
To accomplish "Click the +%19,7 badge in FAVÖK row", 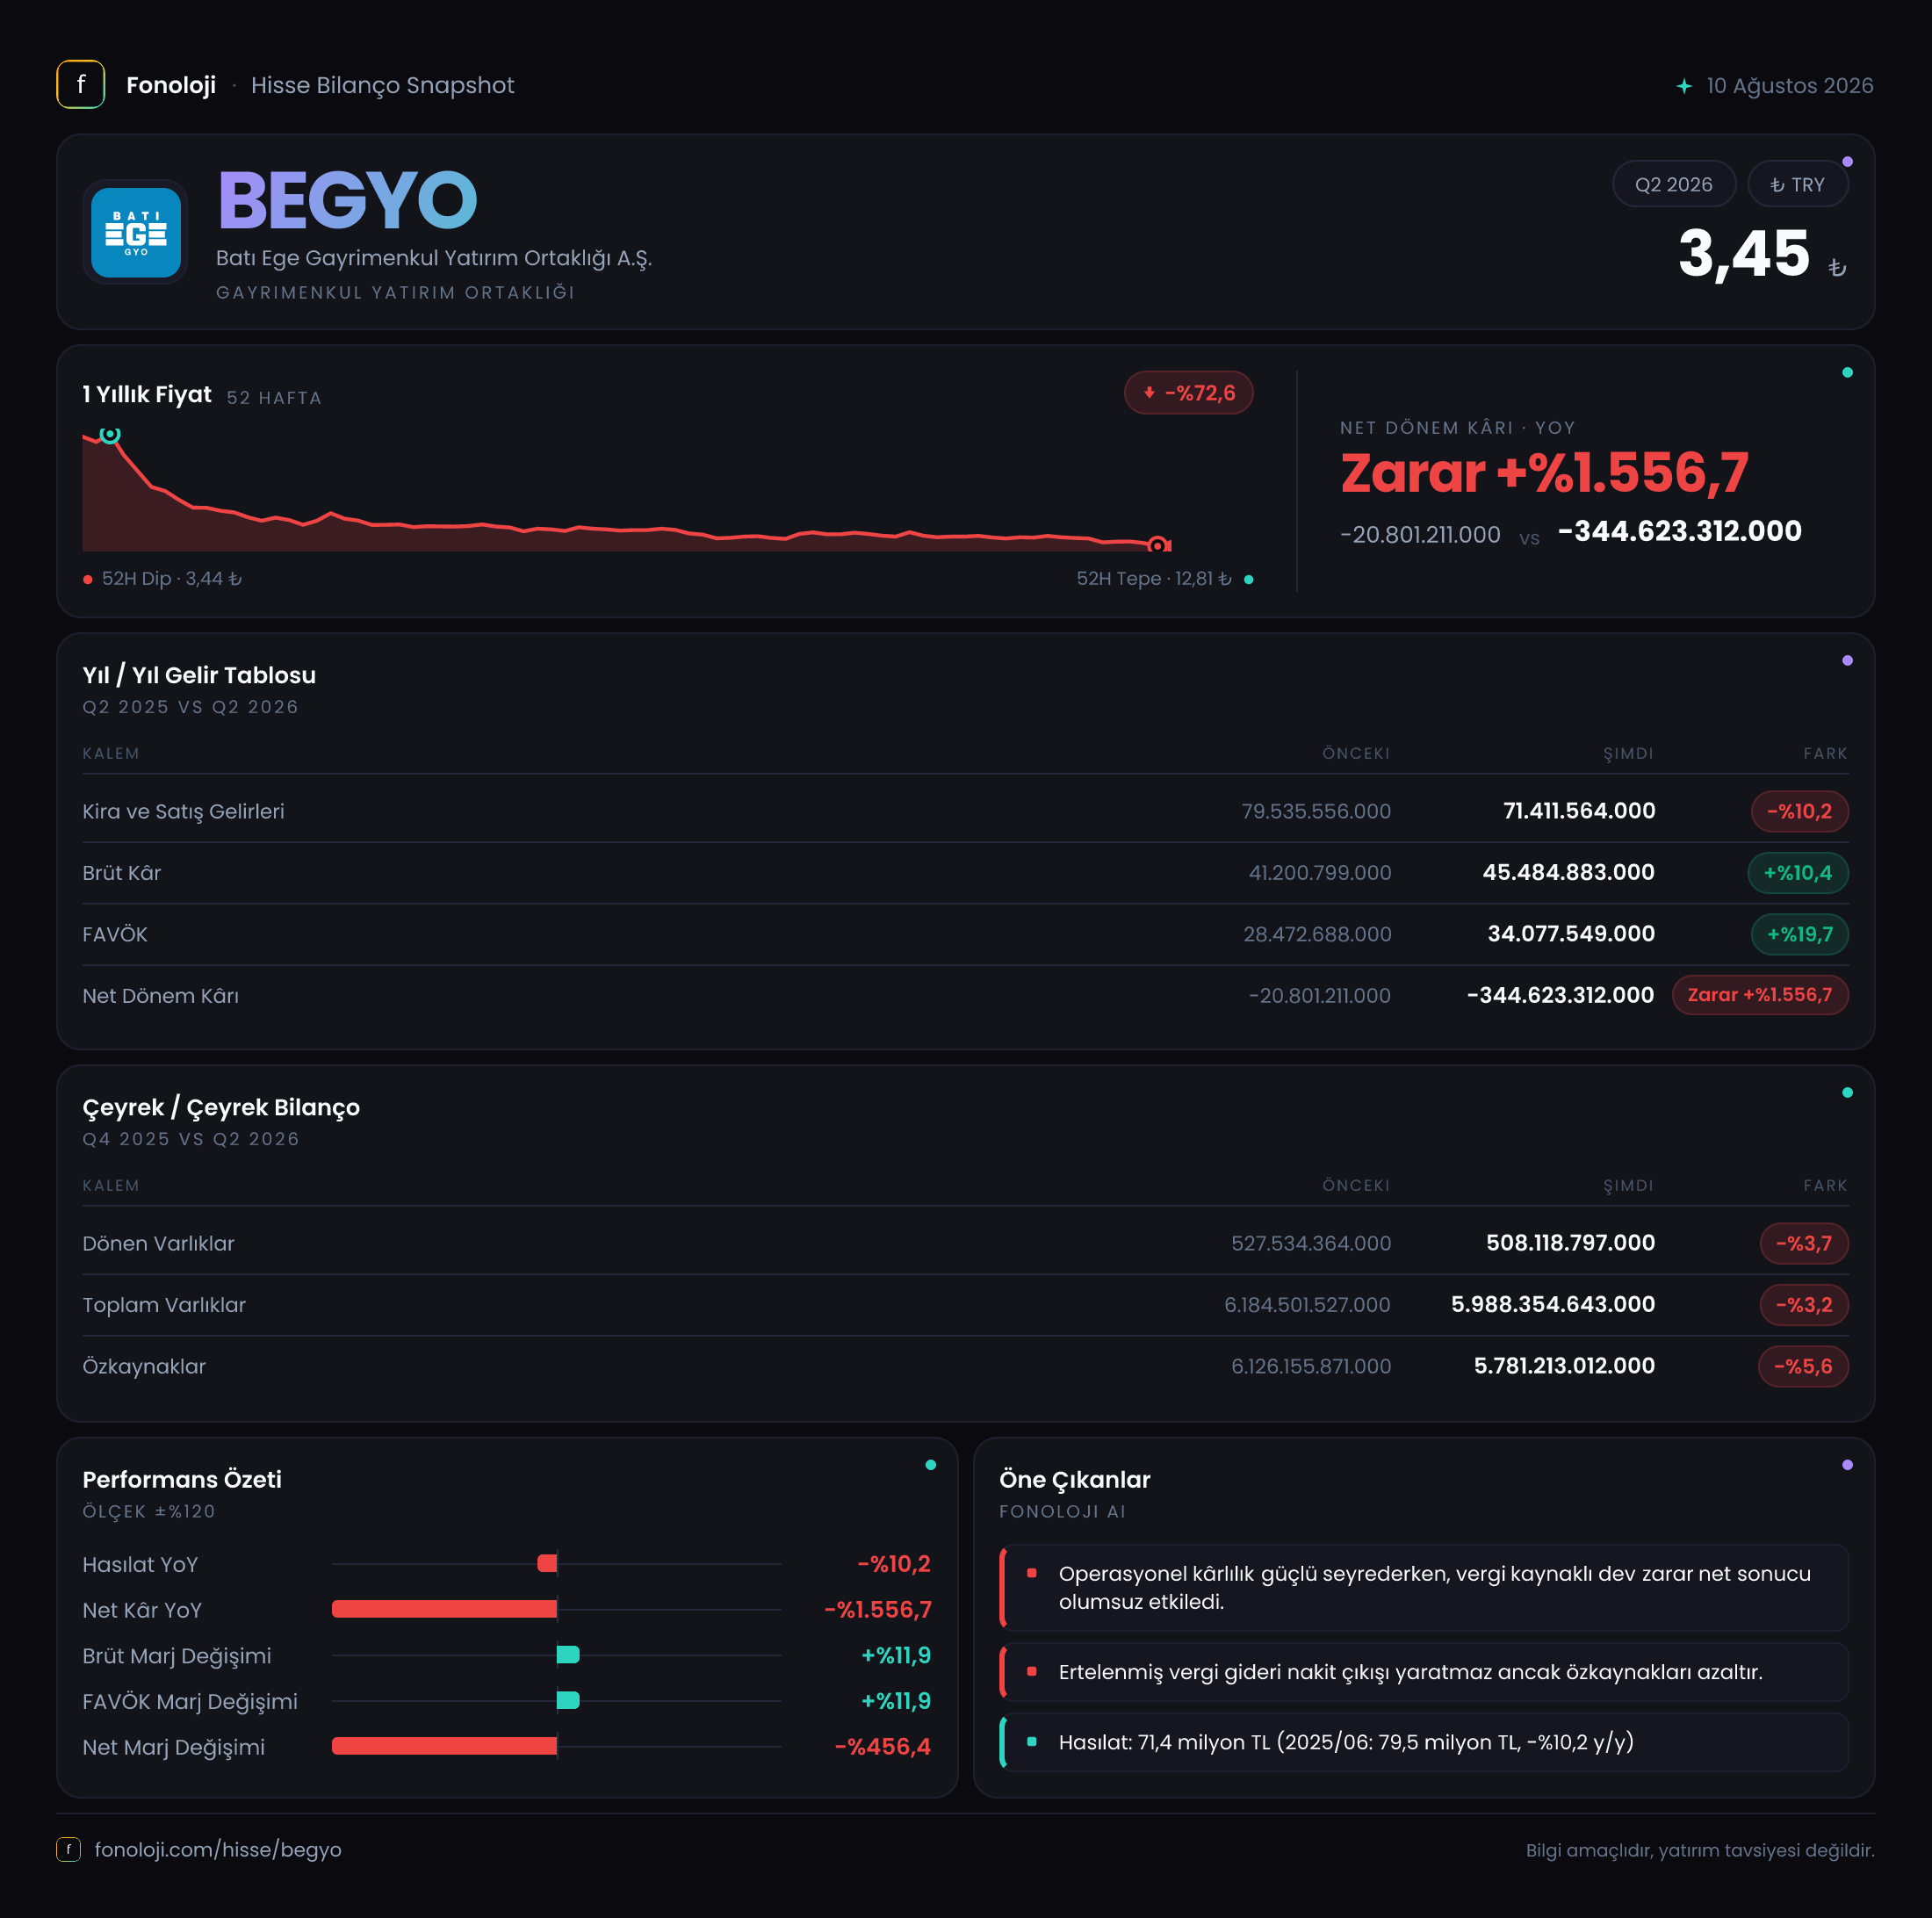I will tap(1799, 934).
